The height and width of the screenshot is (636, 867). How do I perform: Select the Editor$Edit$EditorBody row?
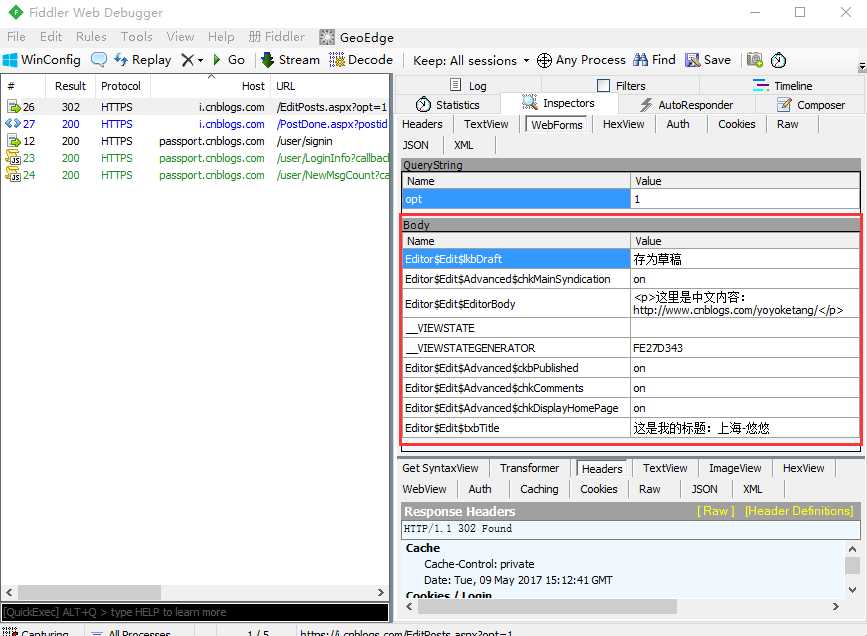631,304
